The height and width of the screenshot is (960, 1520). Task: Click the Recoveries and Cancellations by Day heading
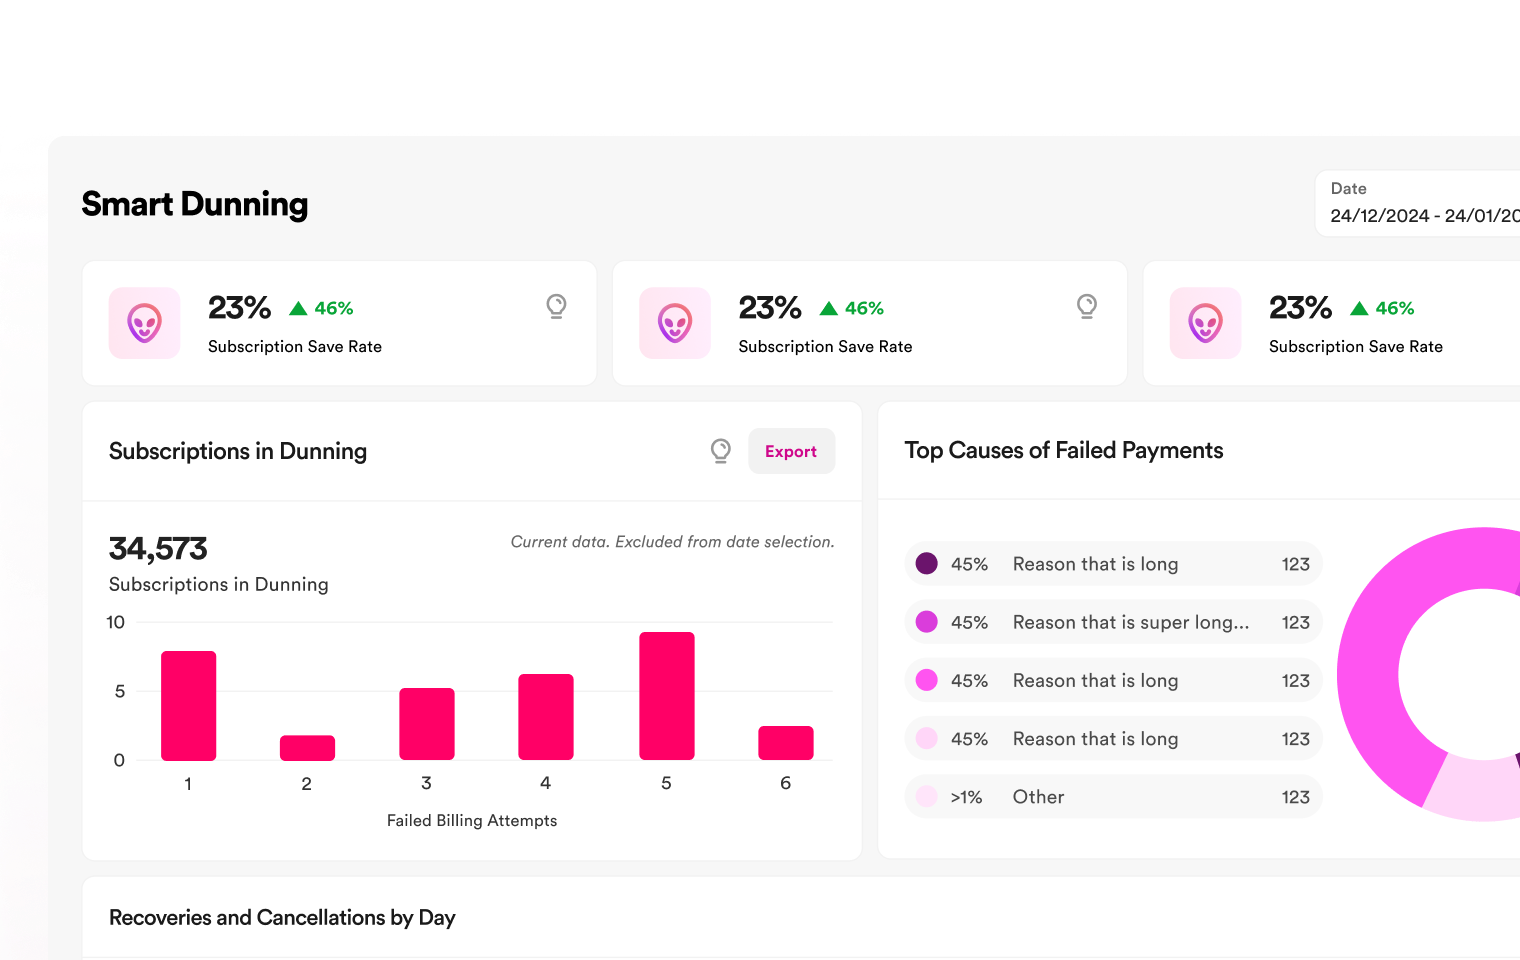point(282,918)
